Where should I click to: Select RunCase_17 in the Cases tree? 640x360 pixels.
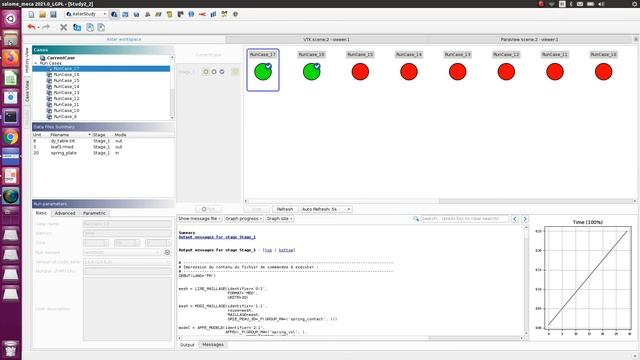(x=66, y=69)
